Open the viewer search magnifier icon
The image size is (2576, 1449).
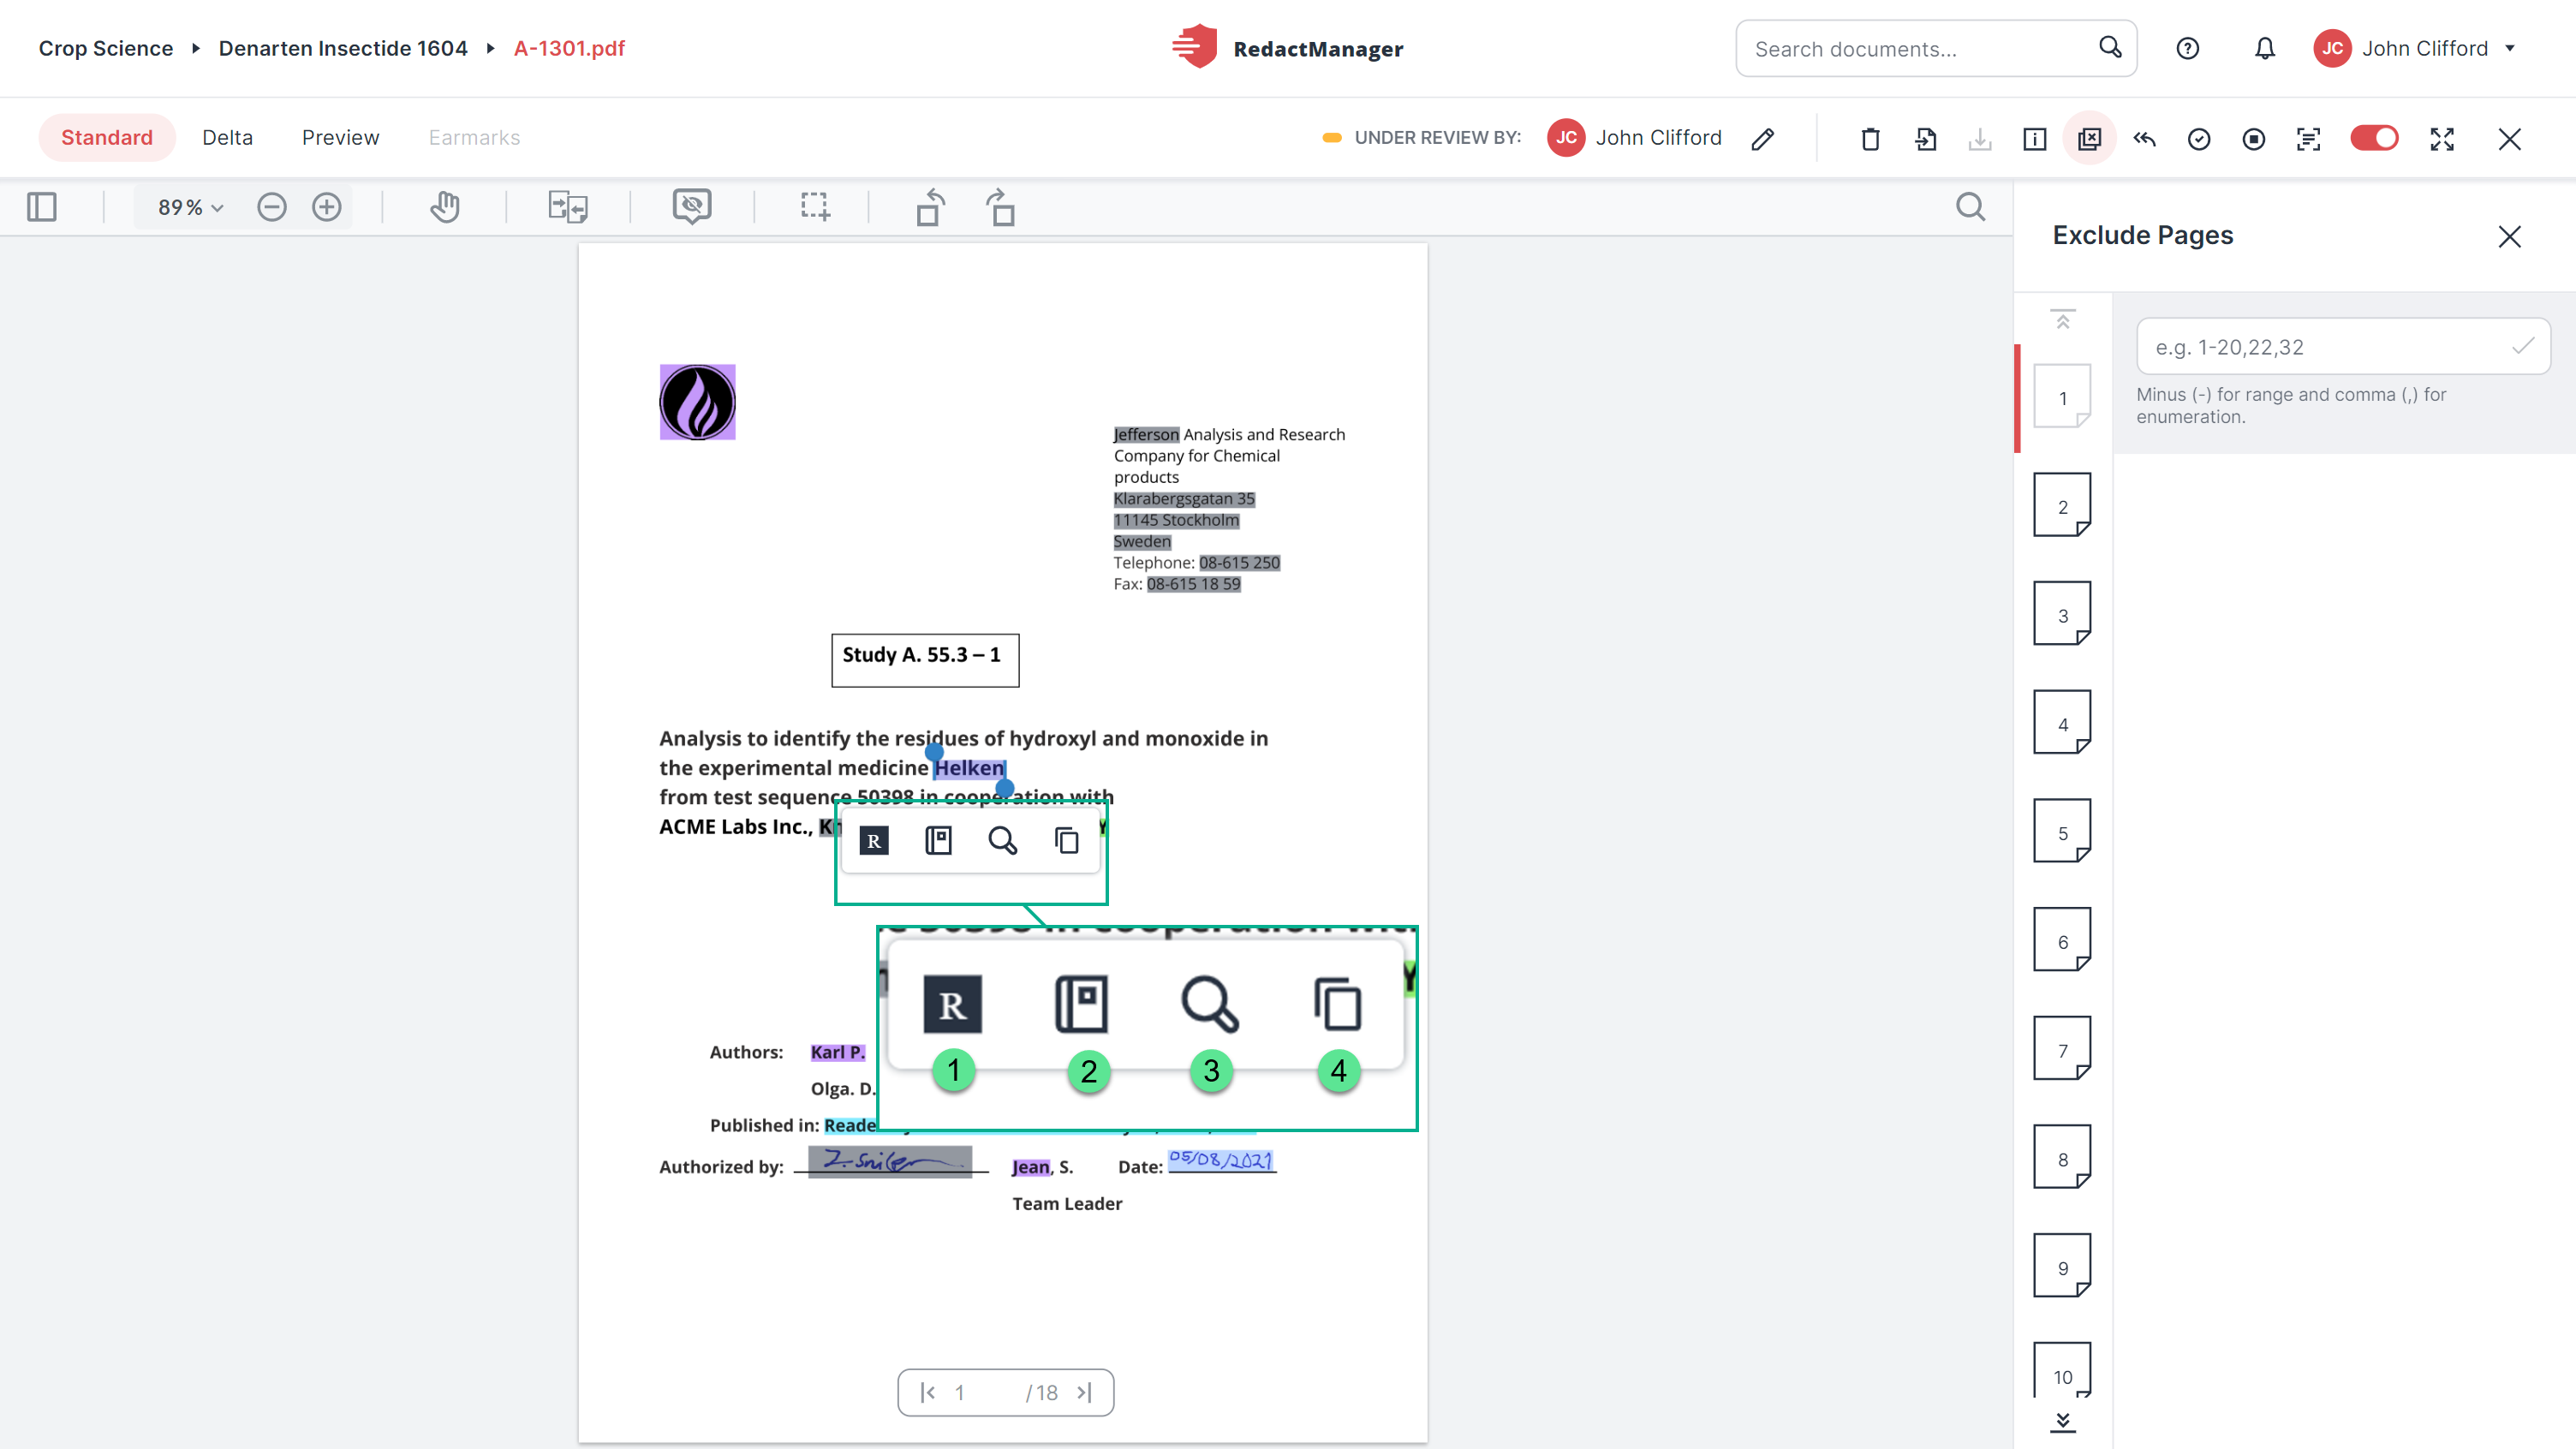pos(1970,207)
